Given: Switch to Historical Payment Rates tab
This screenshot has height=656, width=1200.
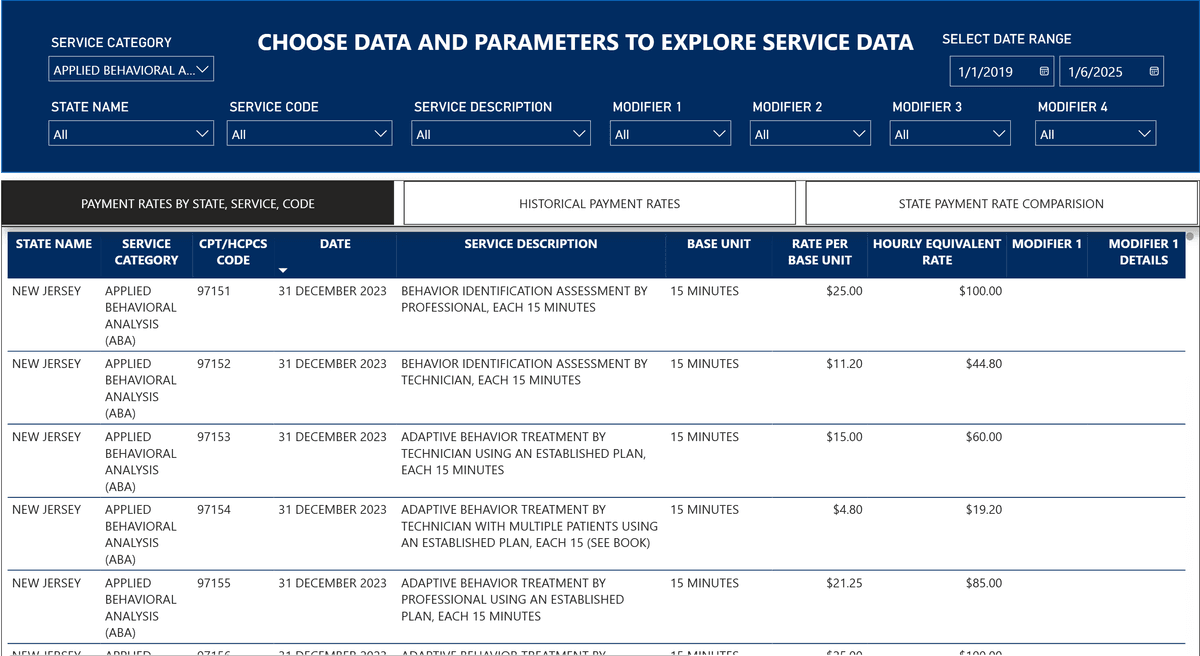Looking at the screenshot, I should pos(599,204).
